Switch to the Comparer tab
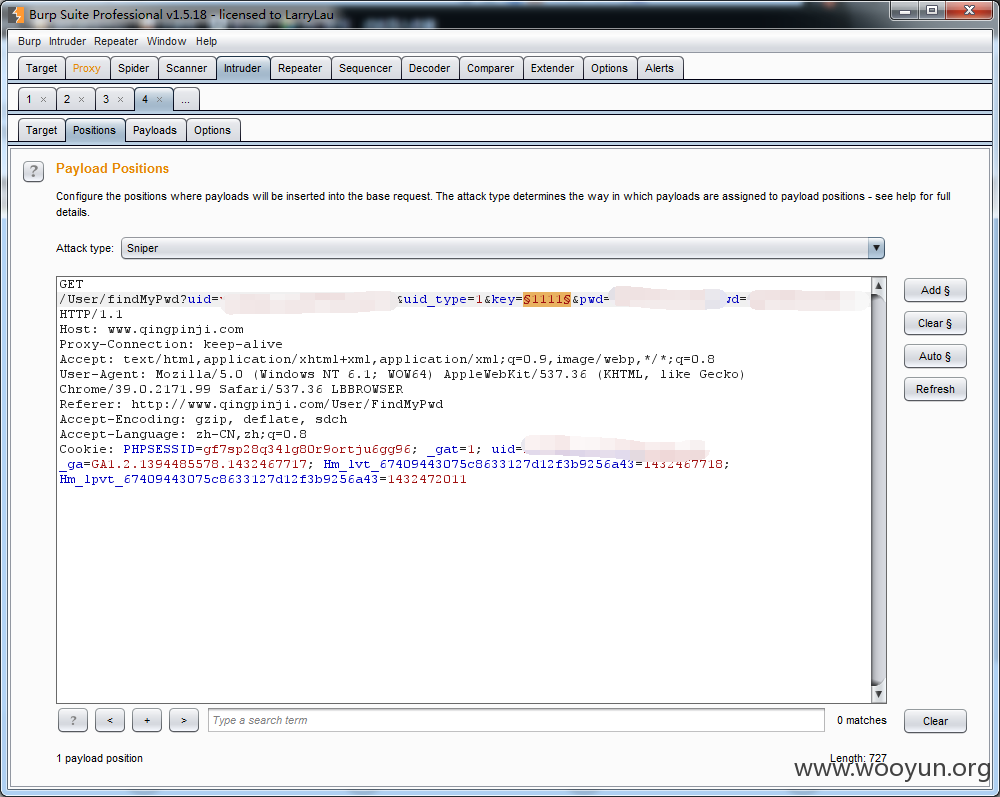Screen dimensions: 1000x797 pos(490,68)
